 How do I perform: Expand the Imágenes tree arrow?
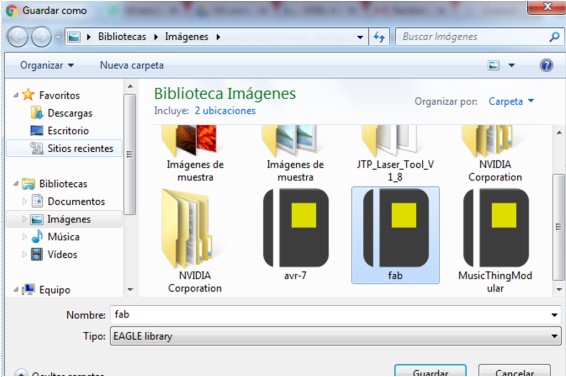24,219
